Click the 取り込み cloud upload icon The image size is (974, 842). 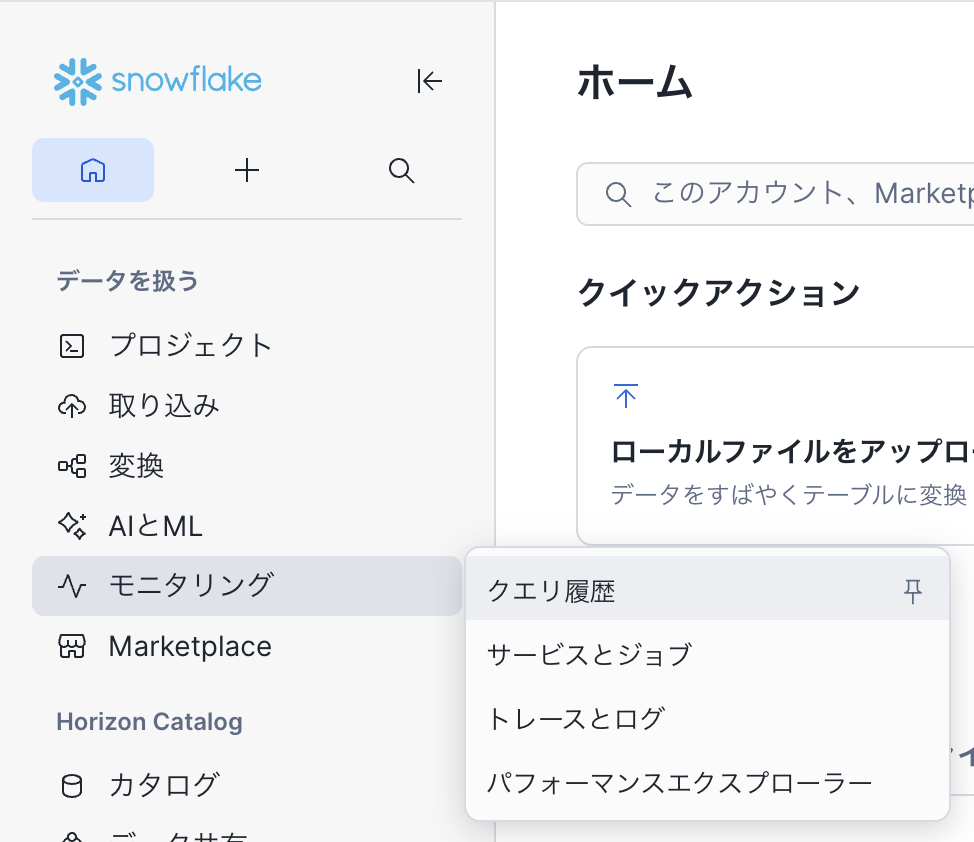[x=72, y=406]
